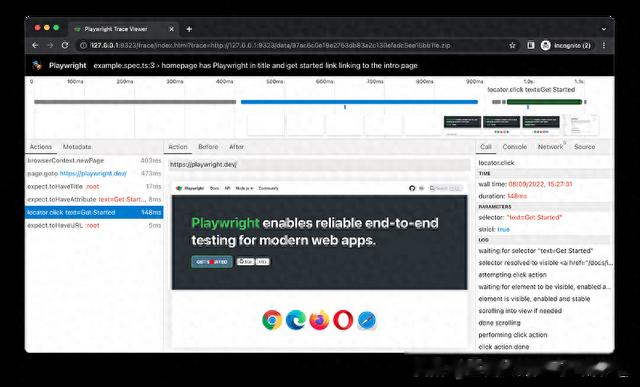Click the theme toggle icon in snapshot navbar
Screen dimensions: 640x387
tap(421, 188)
